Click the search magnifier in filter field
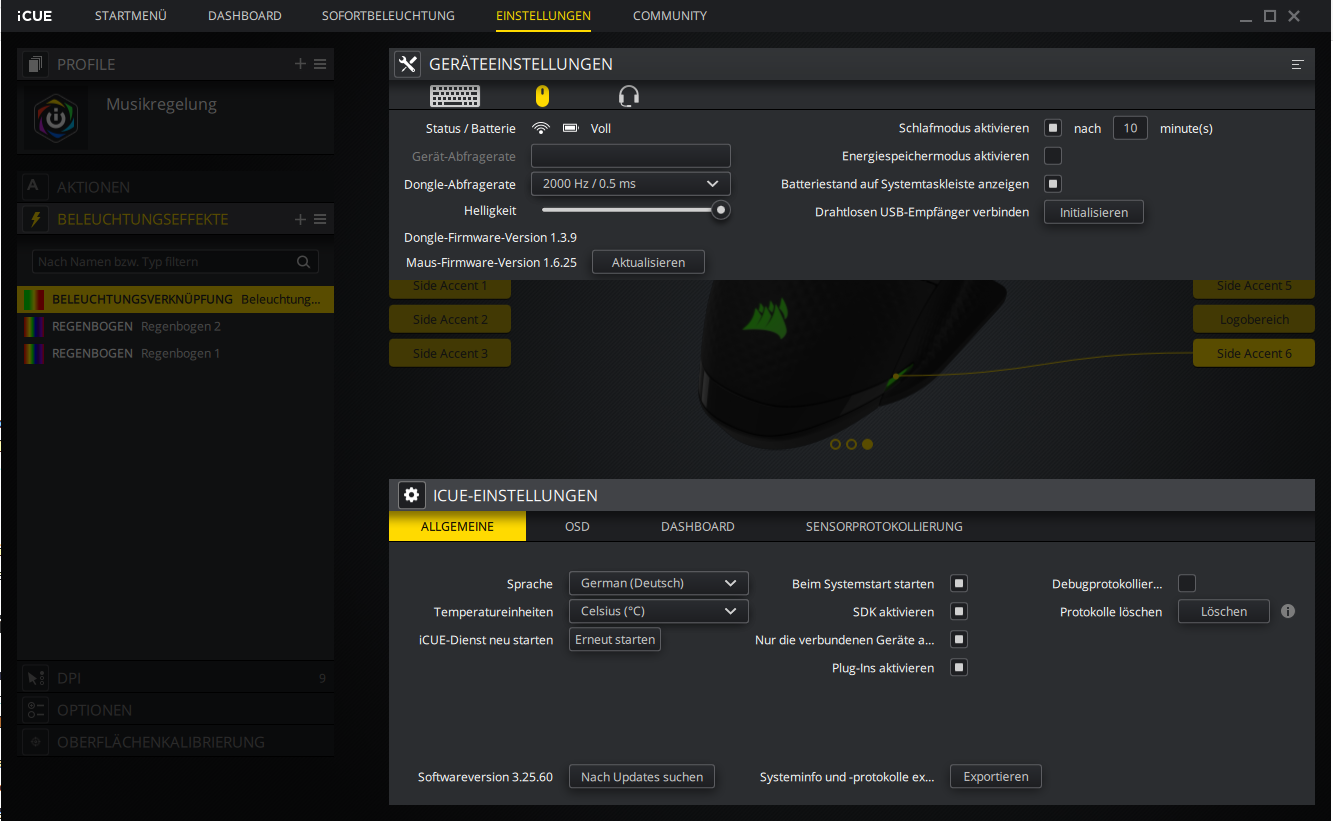 [303, 262]
